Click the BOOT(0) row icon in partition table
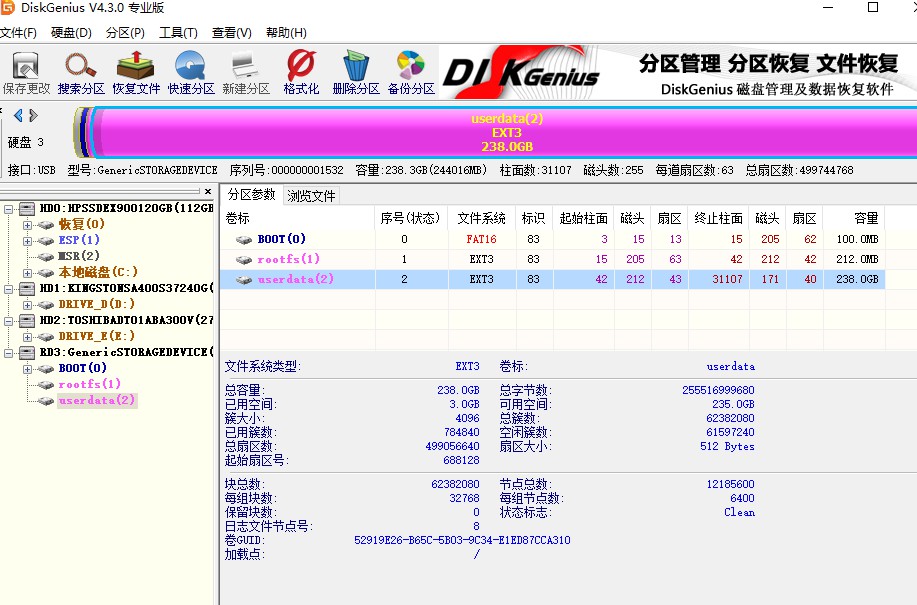This screenshot has width=917, height=605. click(x=244, y=240)
